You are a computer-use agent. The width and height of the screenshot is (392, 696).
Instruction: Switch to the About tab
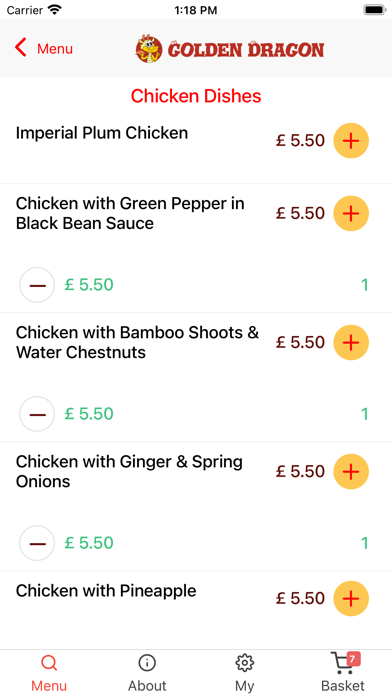(x=147, y=672)
